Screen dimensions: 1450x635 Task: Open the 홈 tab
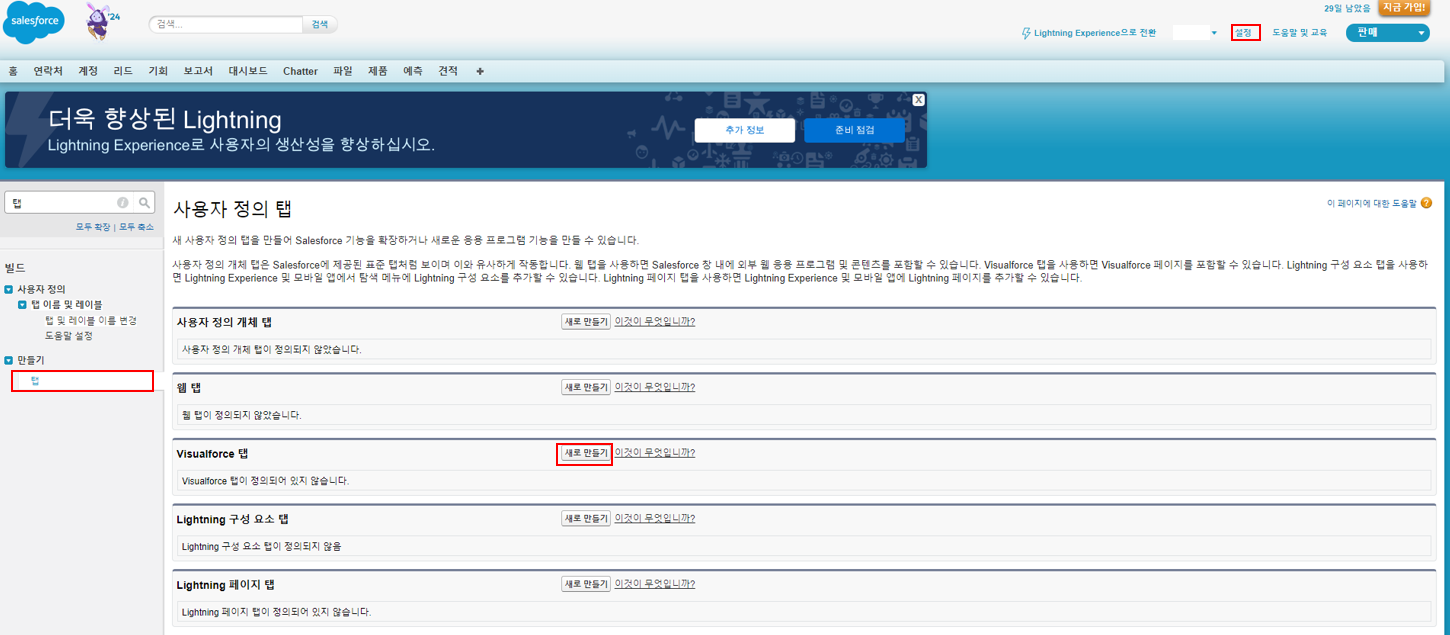[x=13, y=71]
